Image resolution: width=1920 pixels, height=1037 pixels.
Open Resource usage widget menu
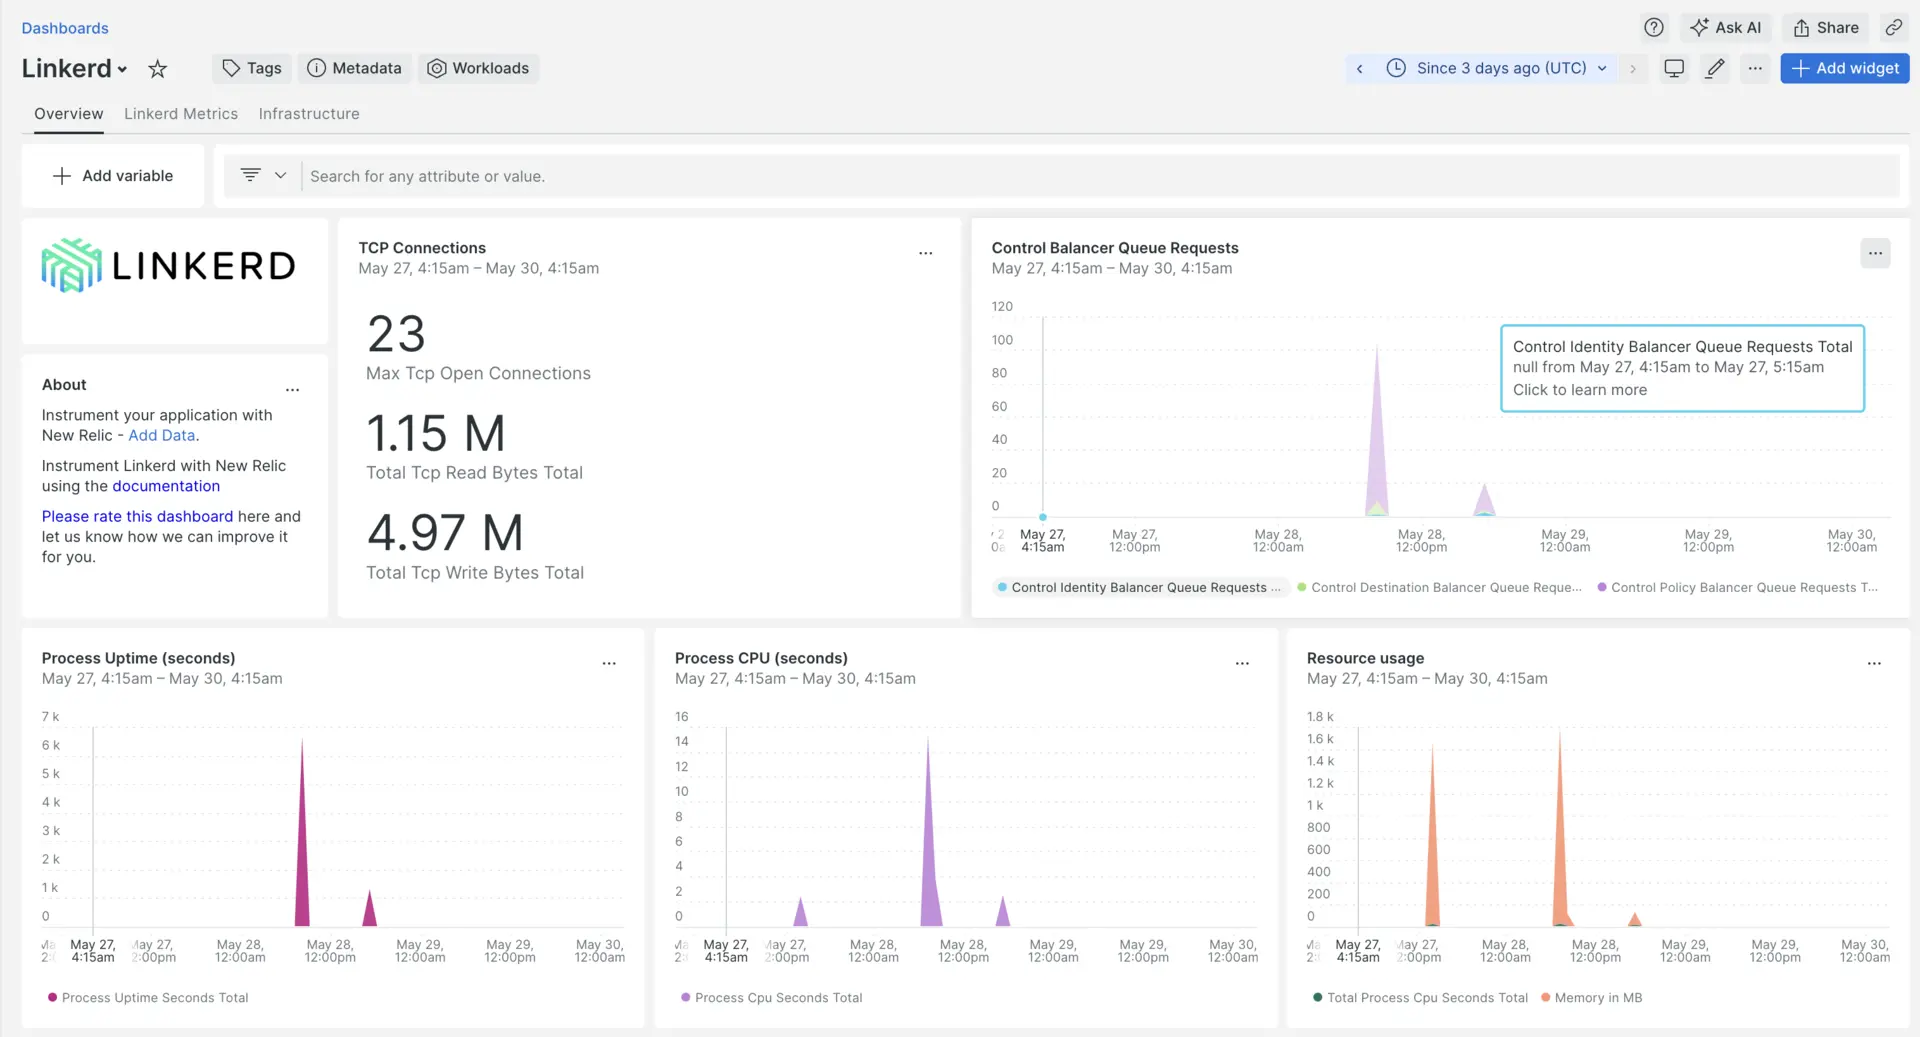point(1874,663)
